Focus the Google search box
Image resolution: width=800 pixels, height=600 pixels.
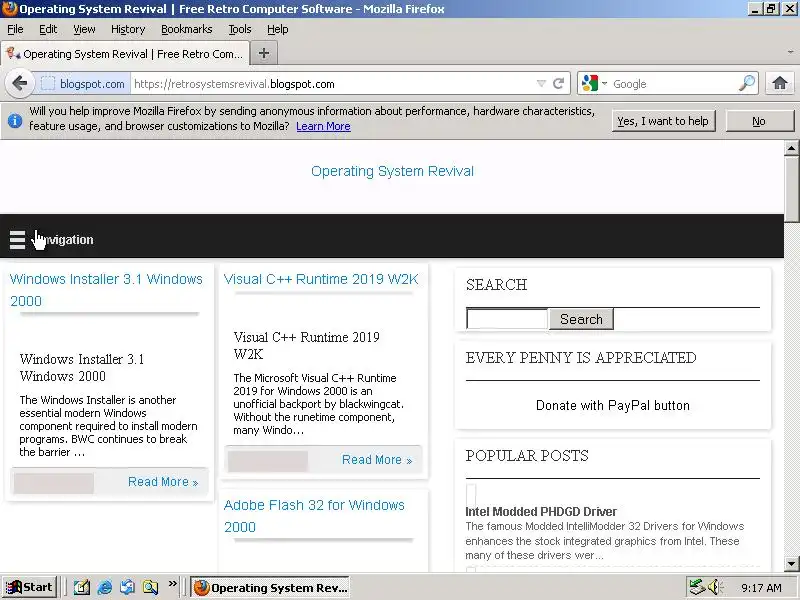point(673,83)
